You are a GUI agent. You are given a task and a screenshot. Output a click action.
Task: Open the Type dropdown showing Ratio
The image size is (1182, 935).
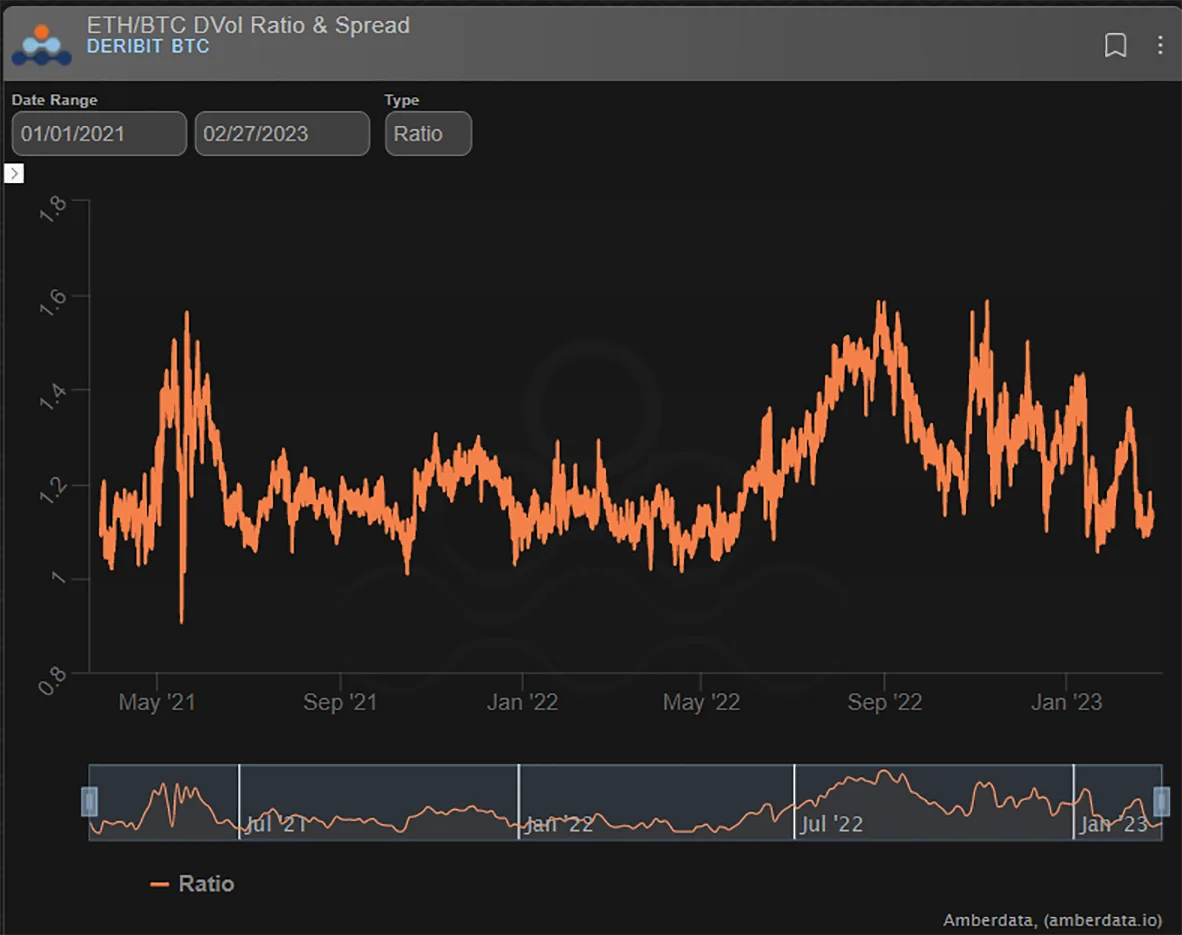[428, 133]
